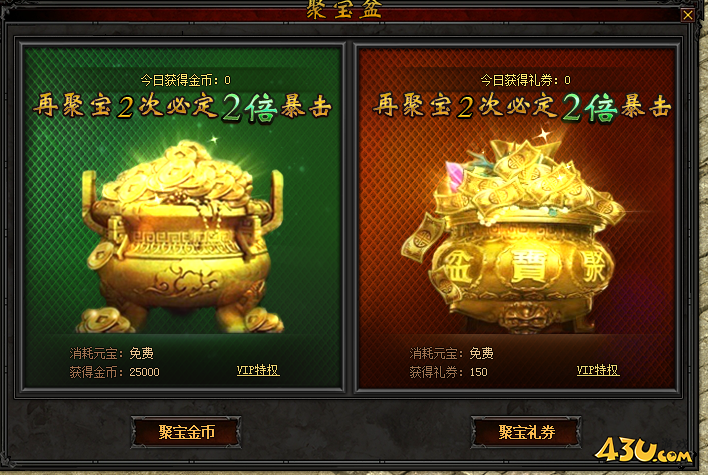The image size is (708, 475).
Task: Click the 聚宝盆 window title
Action: pos(344,9)
